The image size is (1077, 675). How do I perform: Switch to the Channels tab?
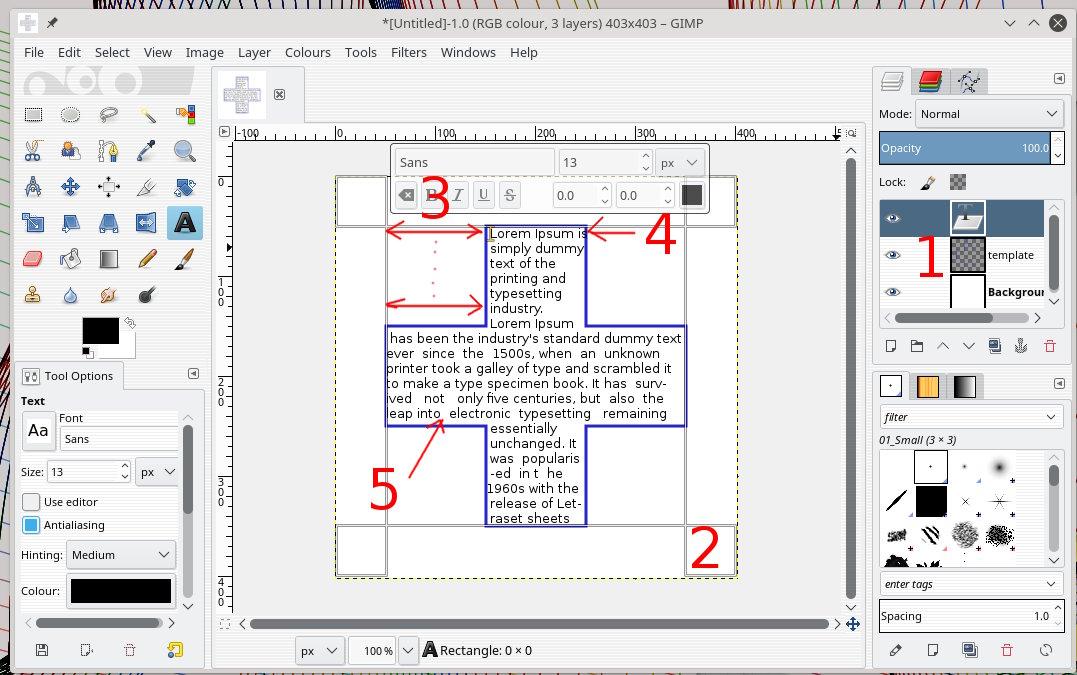click(x=930, y=82)
